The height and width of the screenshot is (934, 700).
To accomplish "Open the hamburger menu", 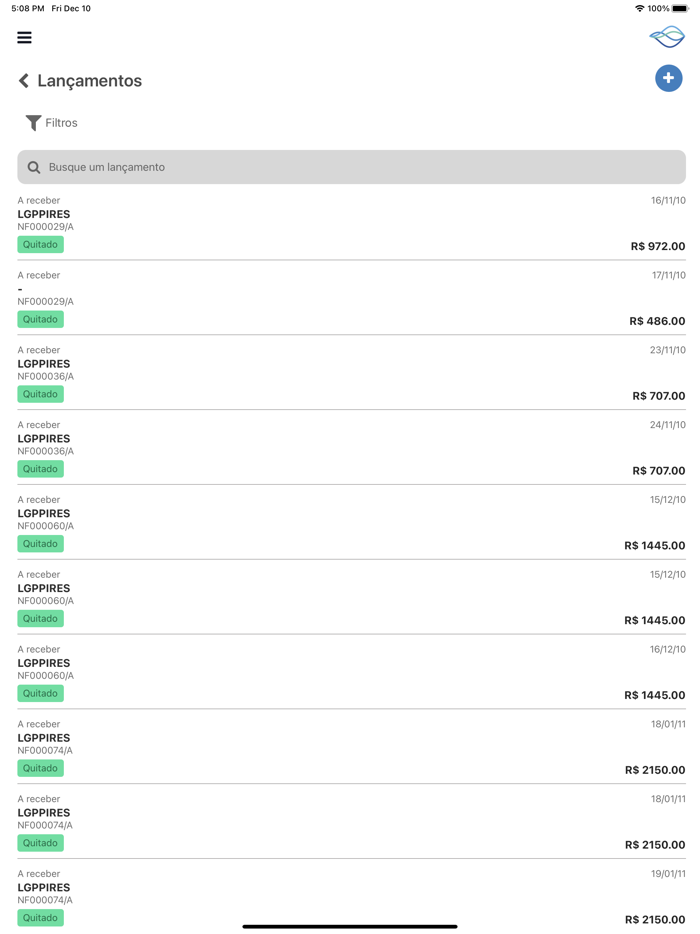I will tap(24, 38).
